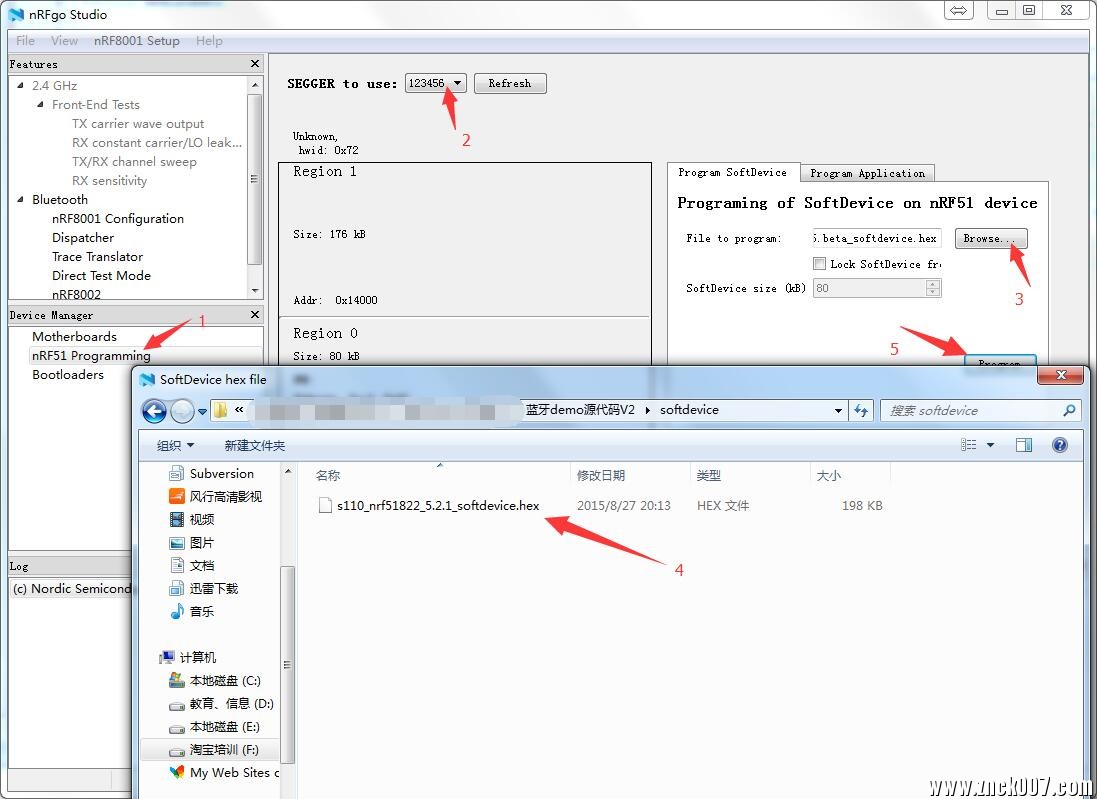The height and width of the screenshot is (799, 1097).
Task: Switch to Program Application tab
Action: [868, 173]
